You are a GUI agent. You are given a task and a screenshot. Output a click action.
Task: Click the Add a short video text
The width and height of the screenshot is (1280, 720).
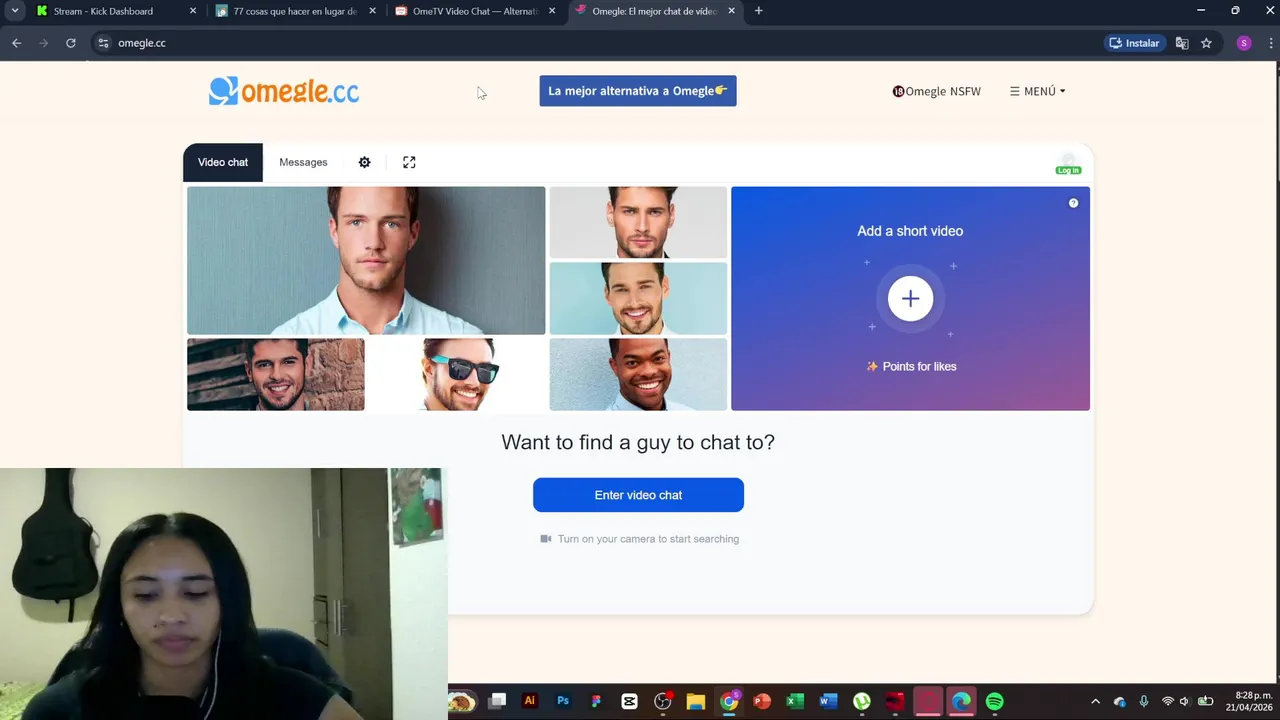point(910,231)
